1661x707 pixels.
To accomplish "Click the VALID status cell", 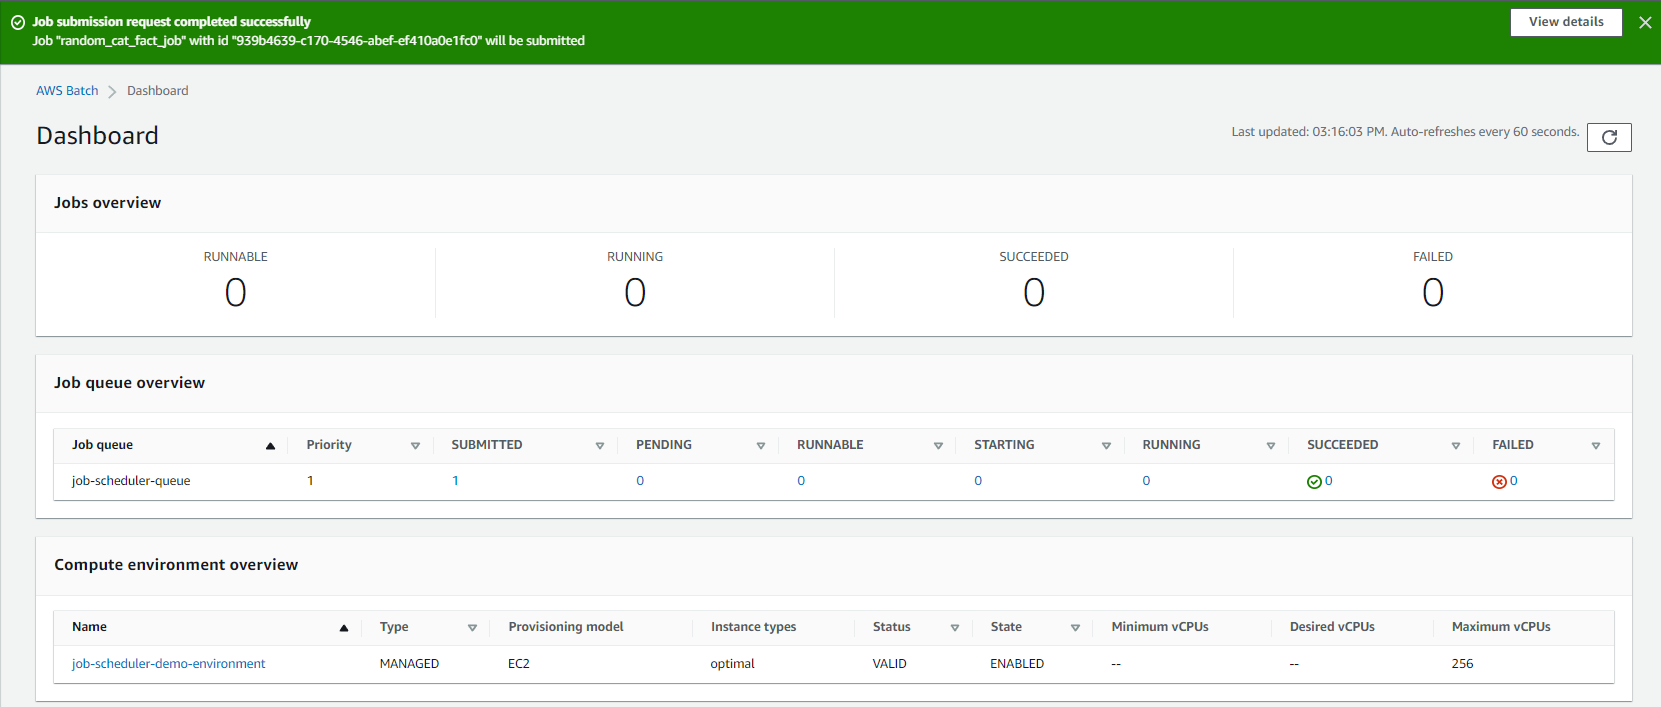I will click(890, 664).
